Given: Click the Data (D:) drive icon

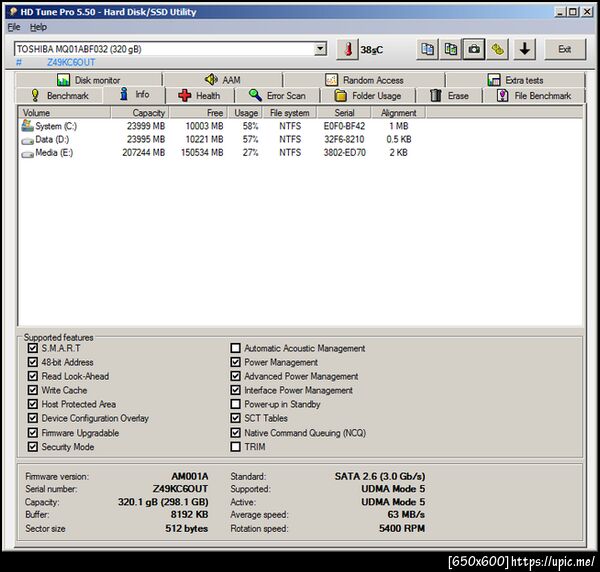Looking at the screenshot, I should coord(27,141).
